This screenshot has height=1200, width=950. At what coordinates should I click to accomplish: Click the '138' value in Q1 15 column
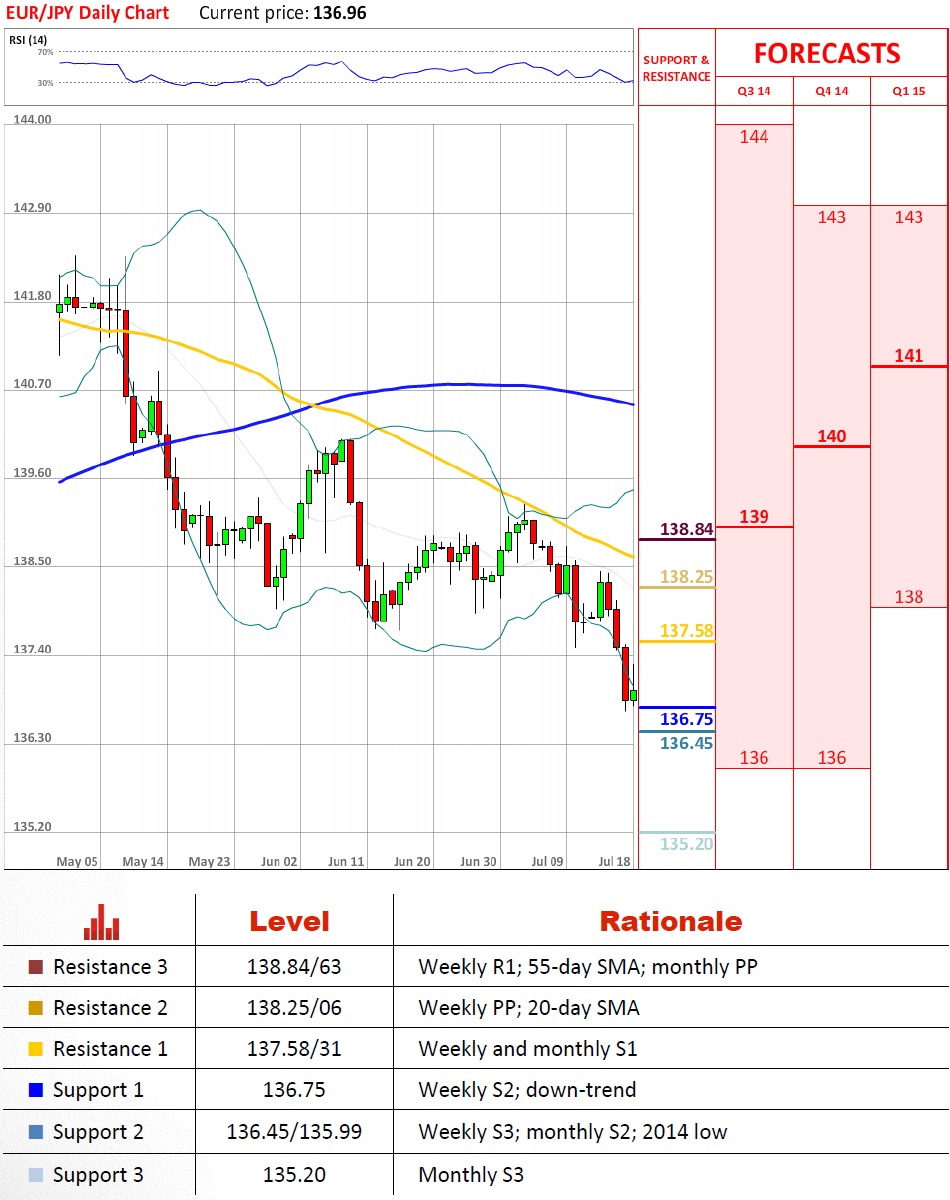[909, 597]
